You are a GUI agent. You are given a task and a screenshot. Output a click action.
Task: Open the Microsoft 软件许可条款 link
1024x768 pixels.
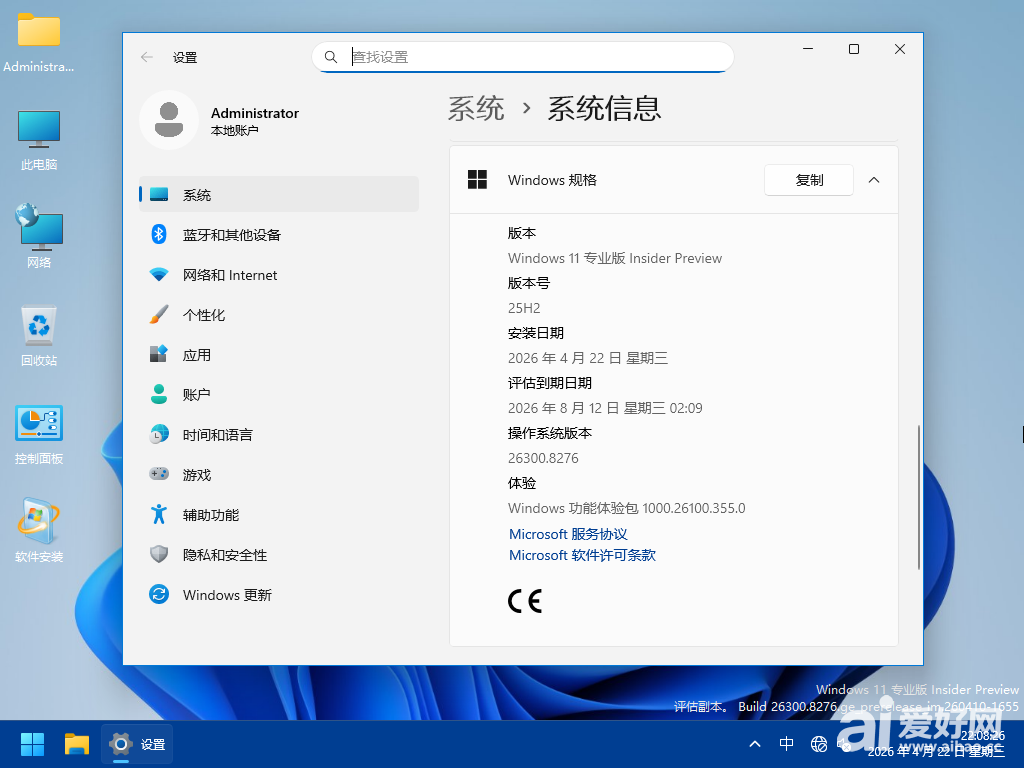pos(582,555)
